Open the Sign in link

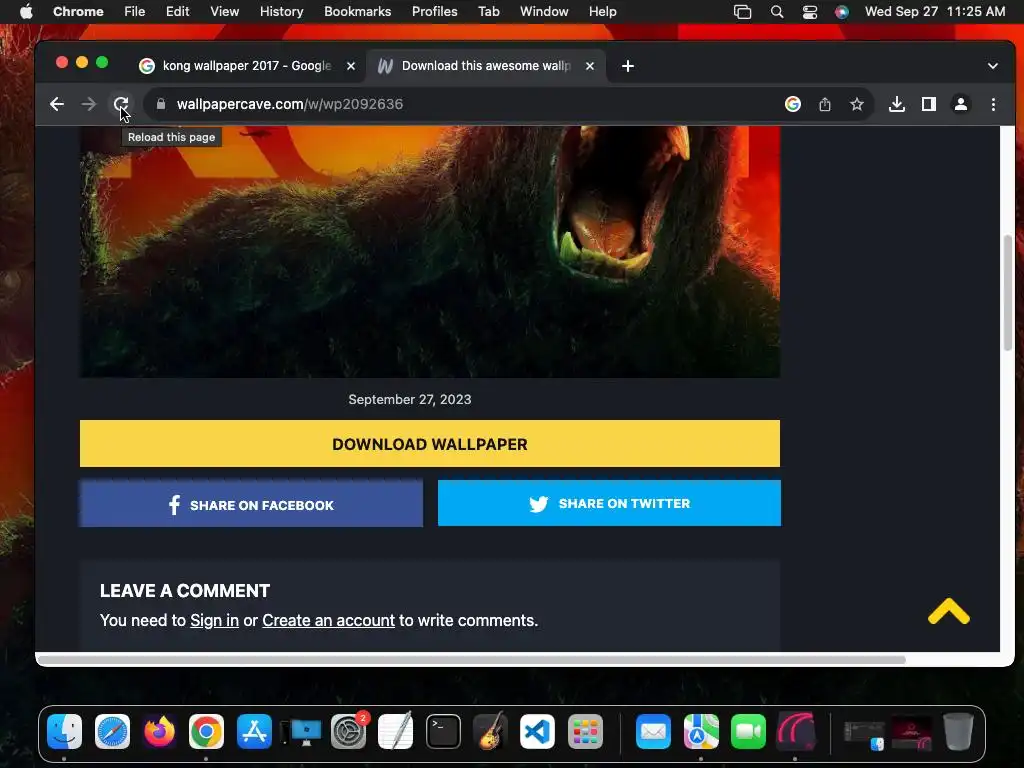point(214,620)
